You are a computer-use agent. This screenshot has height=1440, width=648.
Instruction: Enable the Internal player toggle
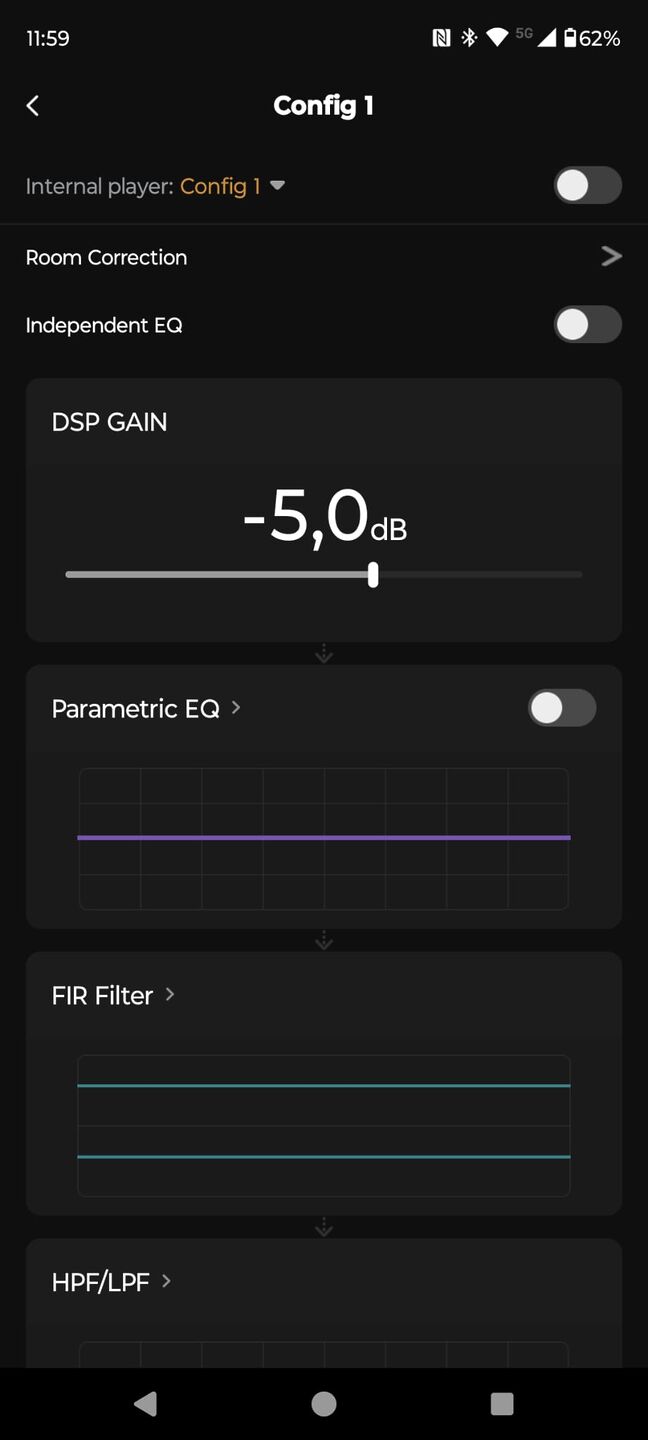pyautogui.click(x=588, y=186)
